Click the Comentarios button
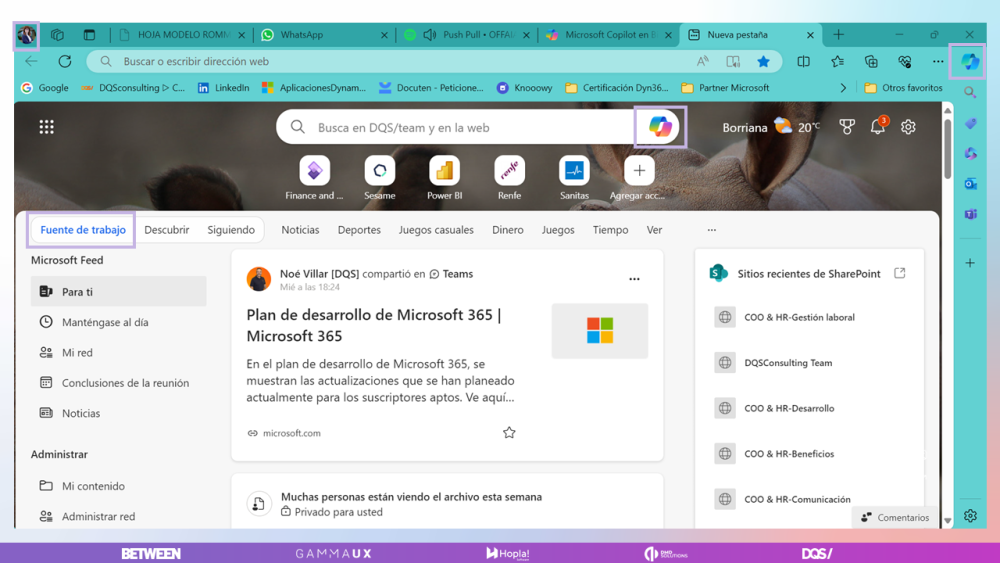 (x=895, y=517)
